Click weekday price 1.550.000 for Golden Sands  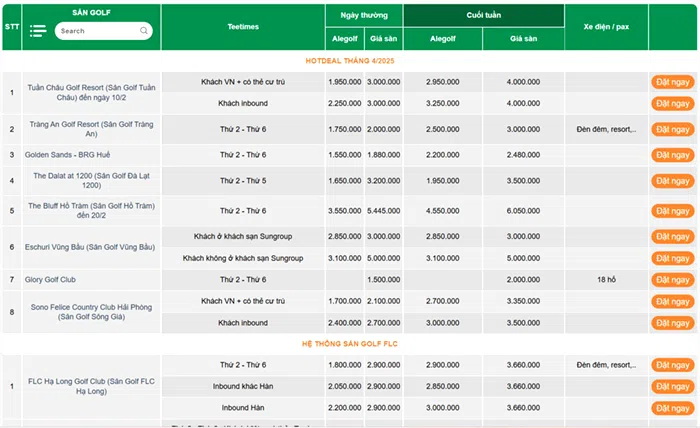point(345,155)
